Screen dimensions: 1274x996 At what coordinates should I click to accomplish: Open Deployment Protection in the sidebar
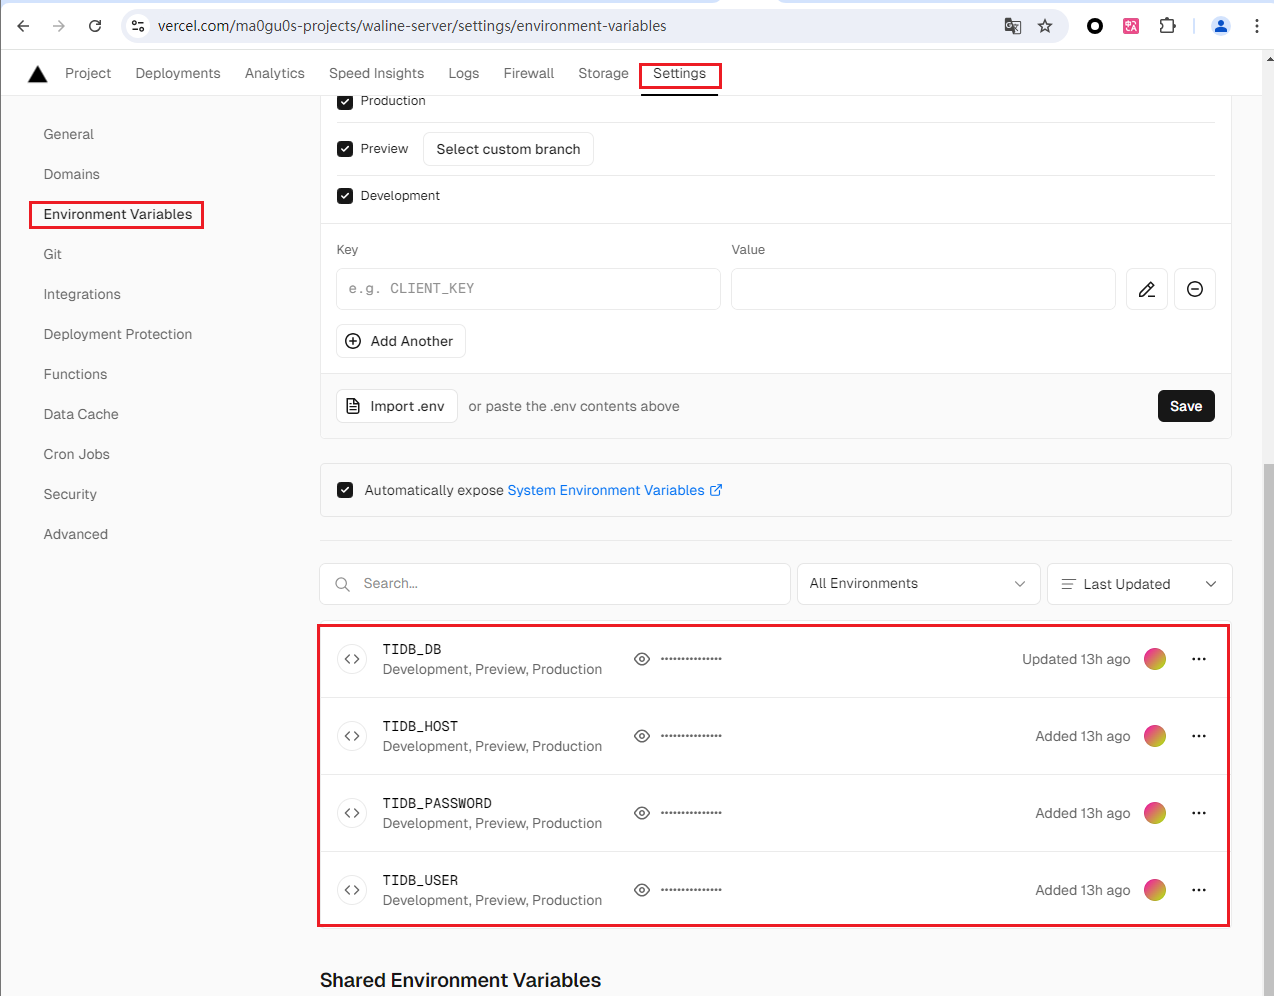click(x=118, y=334)
